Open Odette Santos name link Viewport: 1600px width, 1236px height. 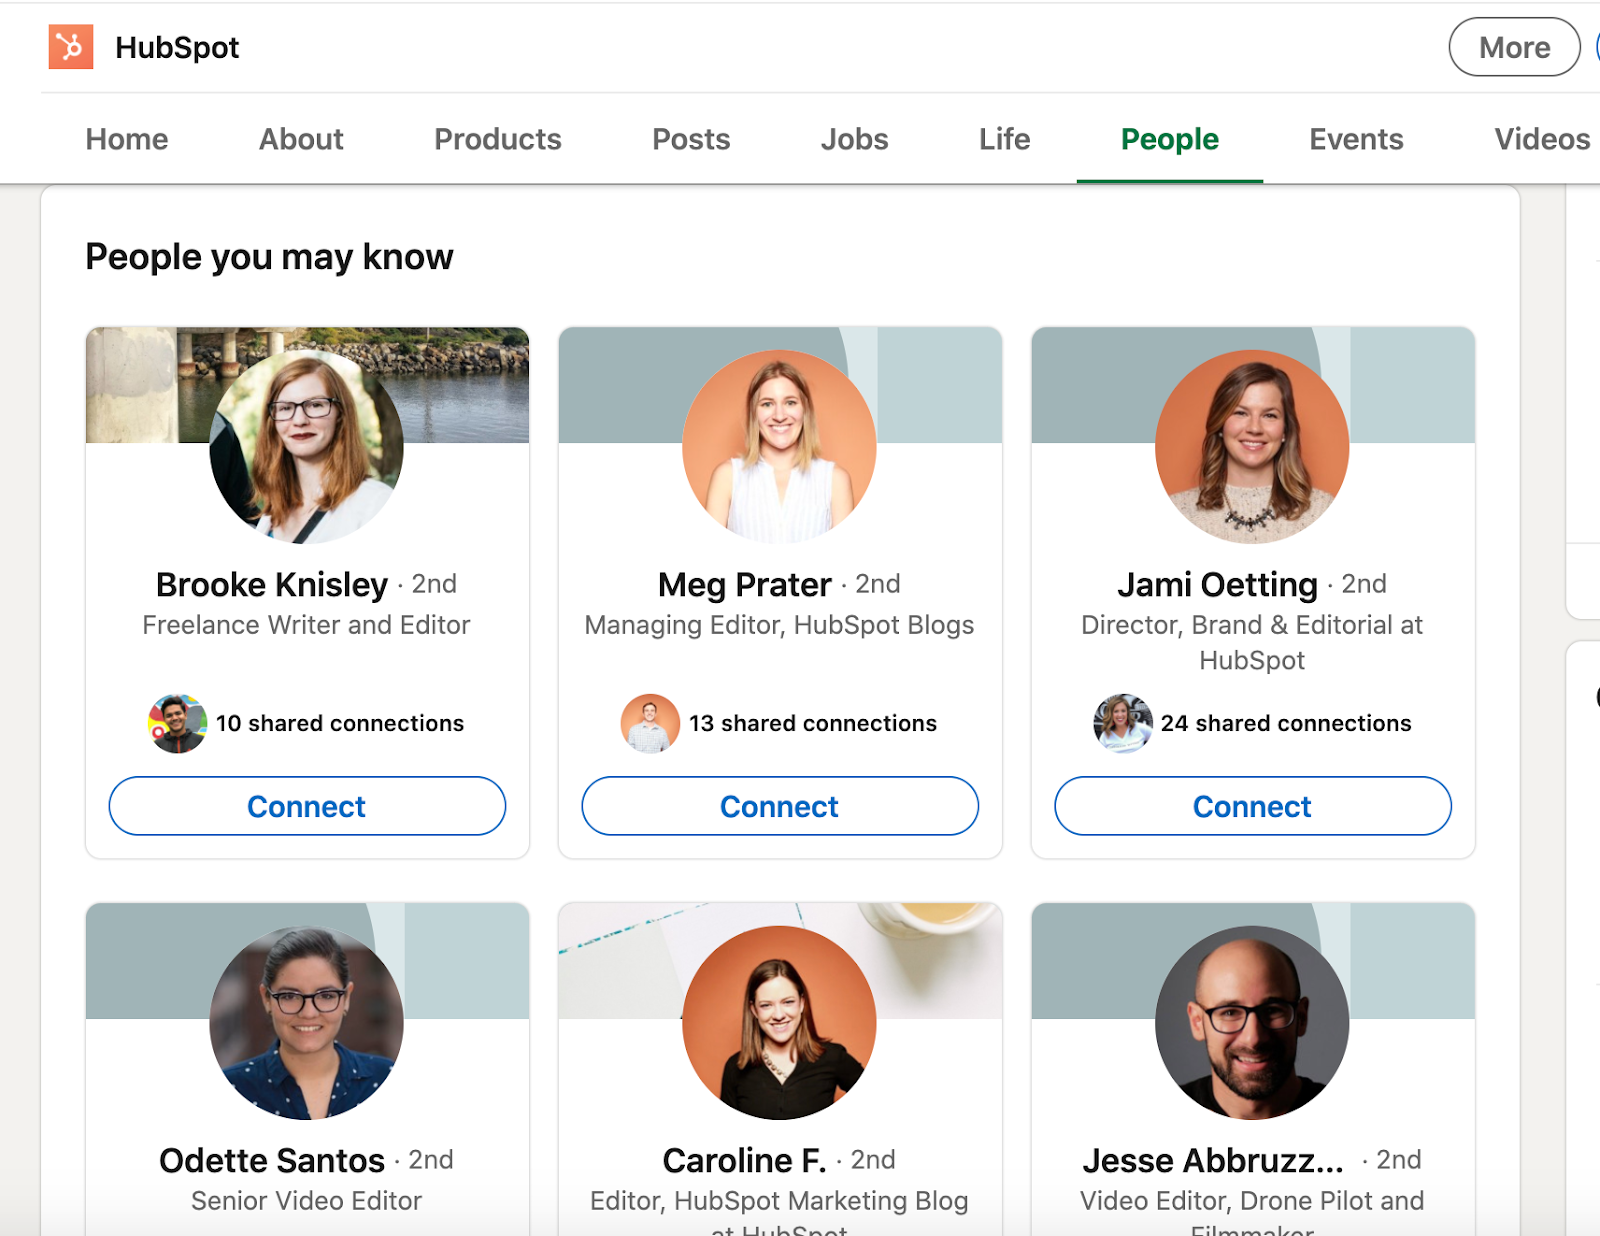pyautogui.click(x=272, y=1160)
